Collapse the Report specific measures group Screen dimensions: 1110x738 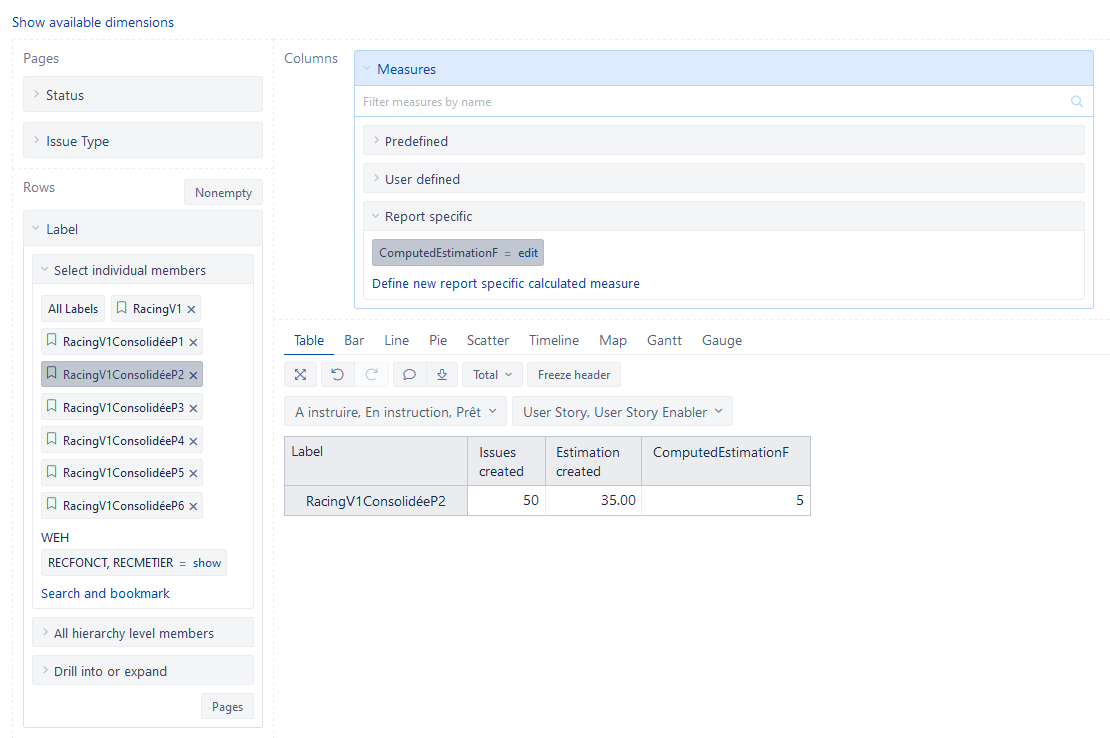[723, 217]
